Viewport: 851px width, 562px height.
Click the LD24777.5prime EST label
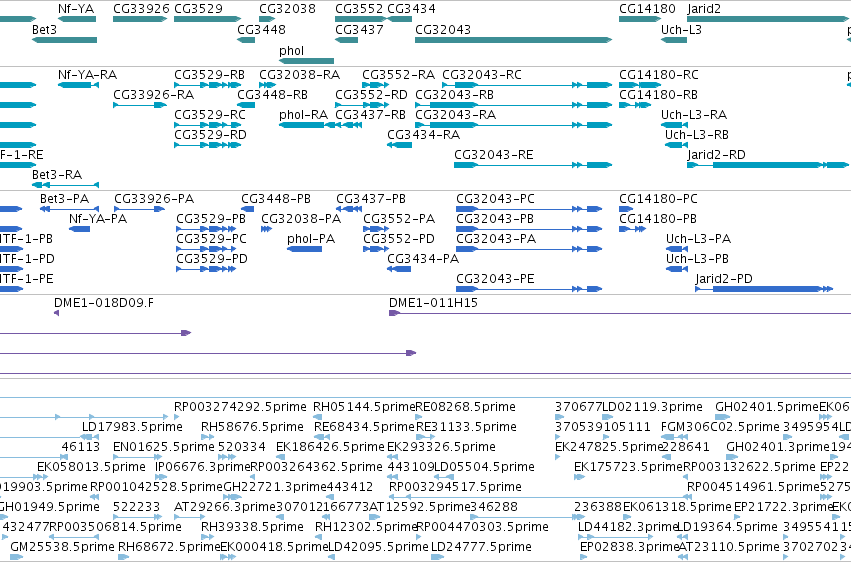coord(481,547)
